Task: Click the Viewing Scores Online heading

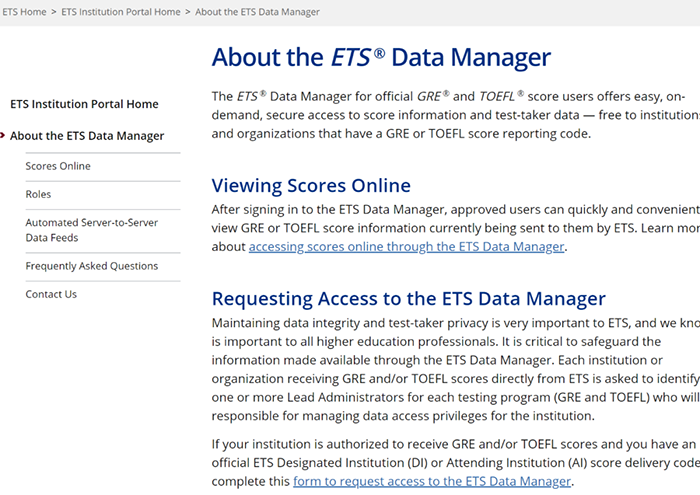Action: click(x=311, y=185)
